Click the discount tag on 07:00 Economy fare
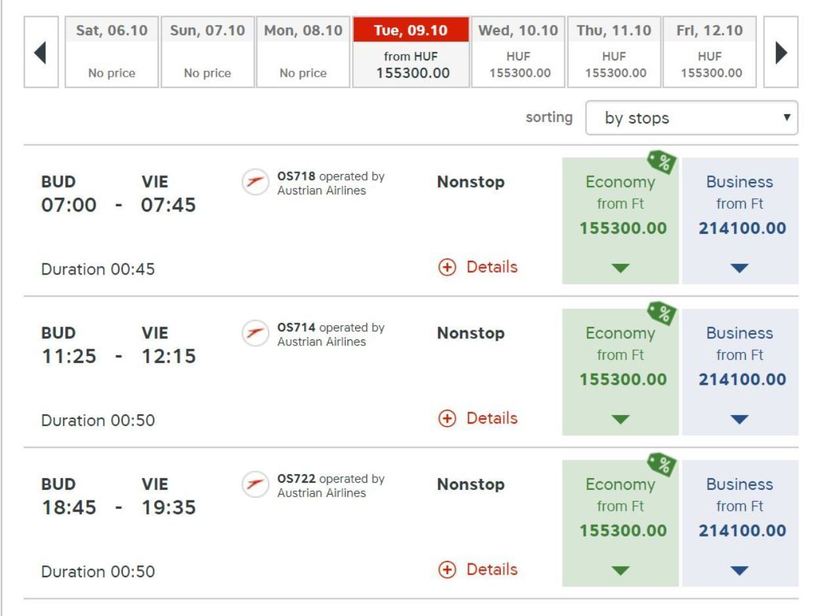 [661, 162]
